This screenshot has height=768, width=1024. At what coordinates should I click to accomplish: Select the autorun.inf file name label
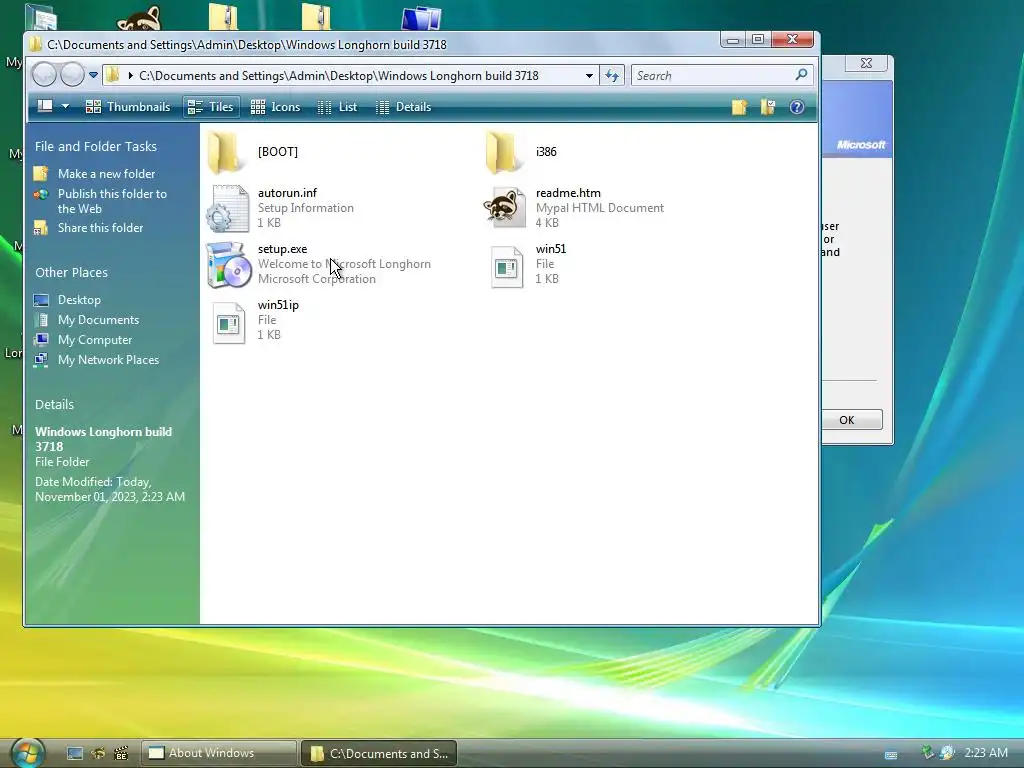pyautogui.click(x=287, y=193)
